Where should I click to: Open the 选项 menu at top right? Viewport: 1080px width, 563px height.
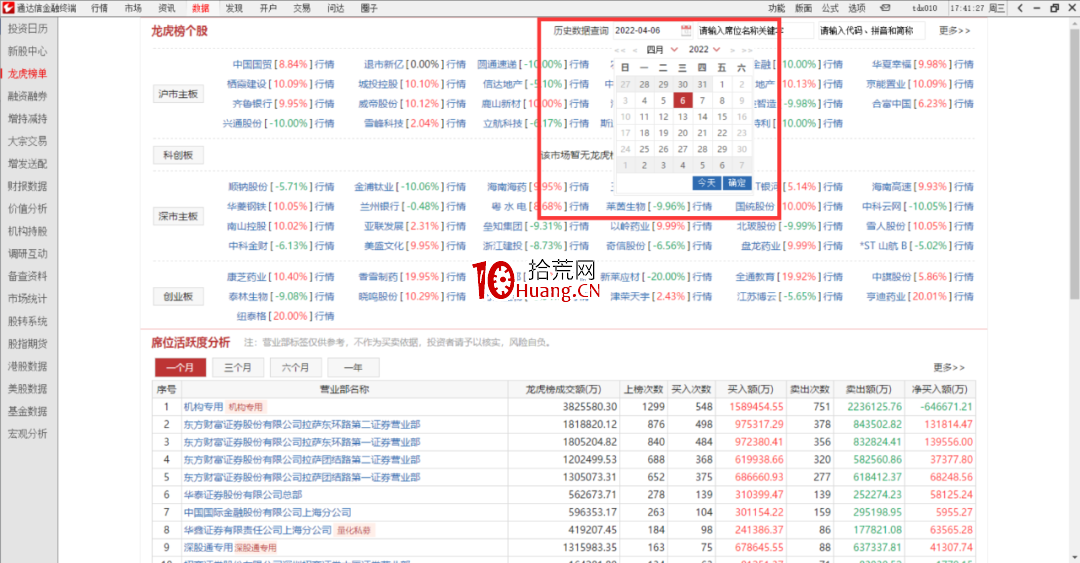pyautogui.click(x=857, y=8)
